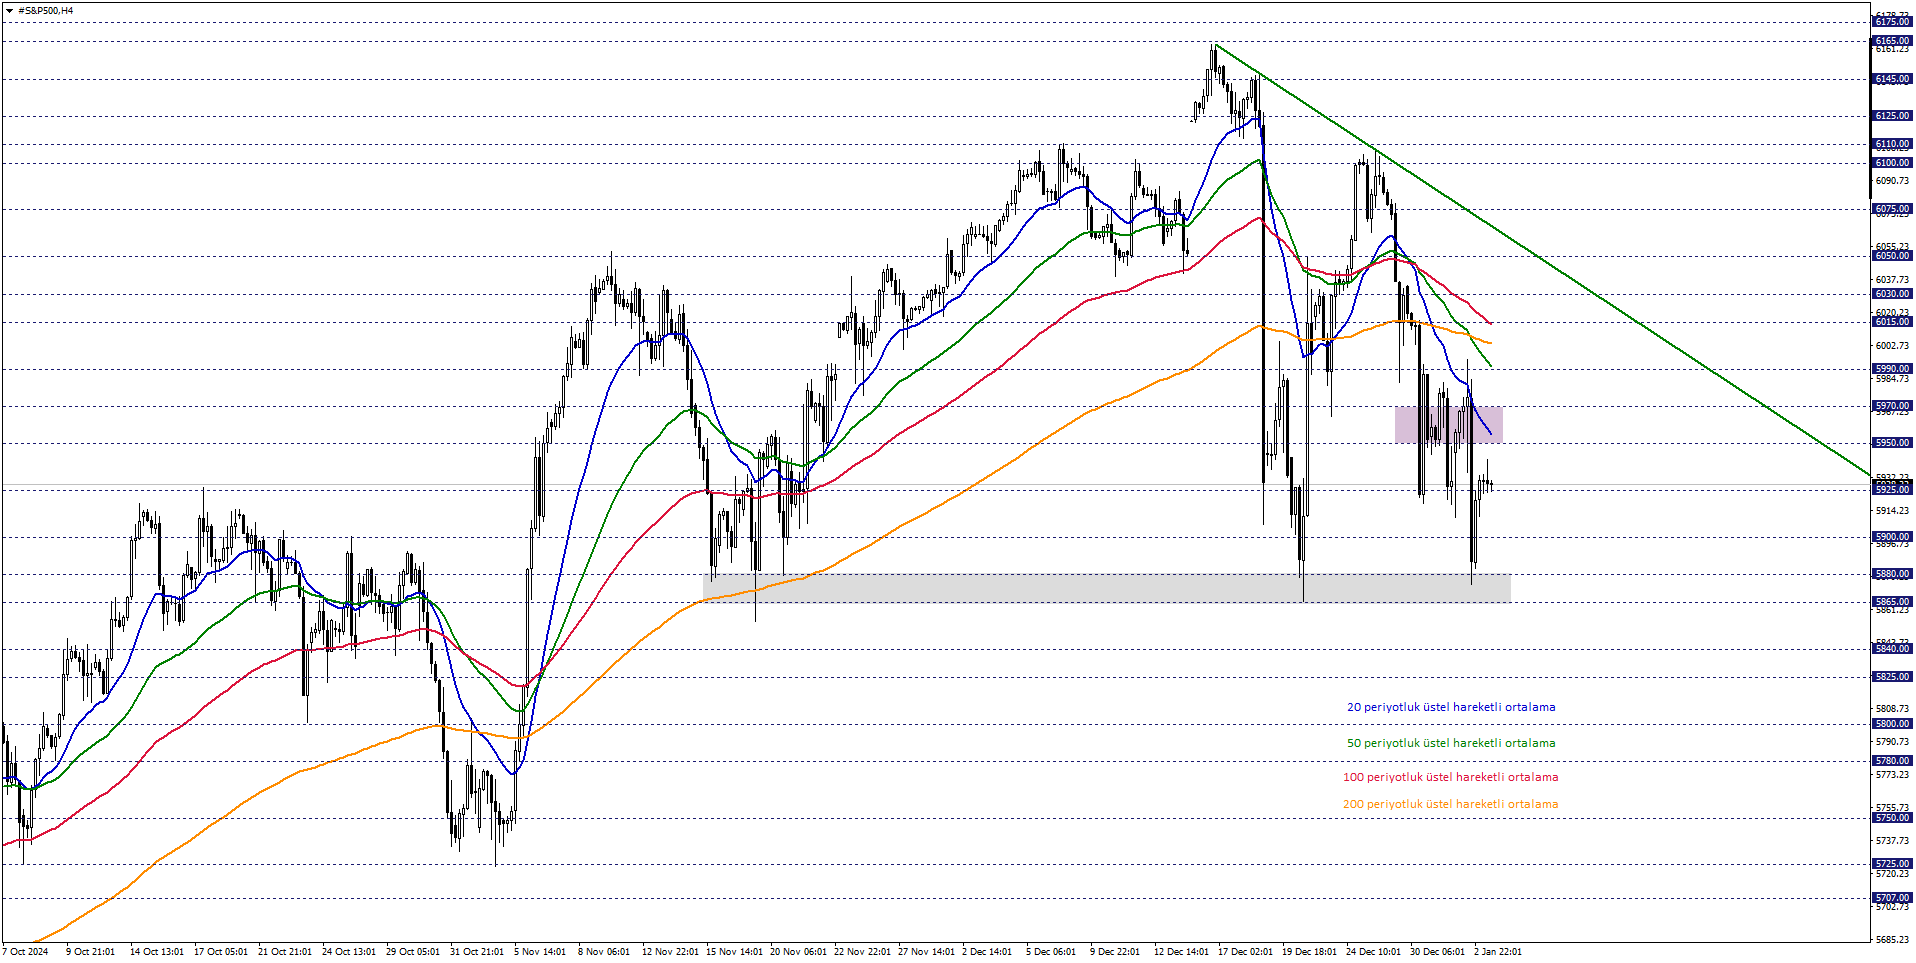Click the 6002.73 price scale value
This screenshot has width=1916, height=963.
[x=1892, y=346]
